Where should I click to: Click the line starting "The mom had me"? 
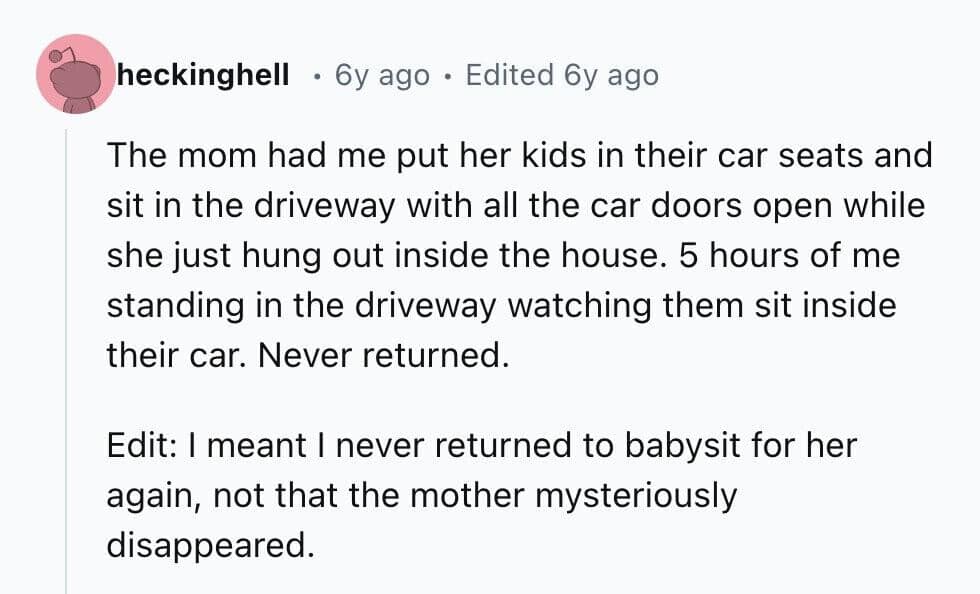point(518,156)
